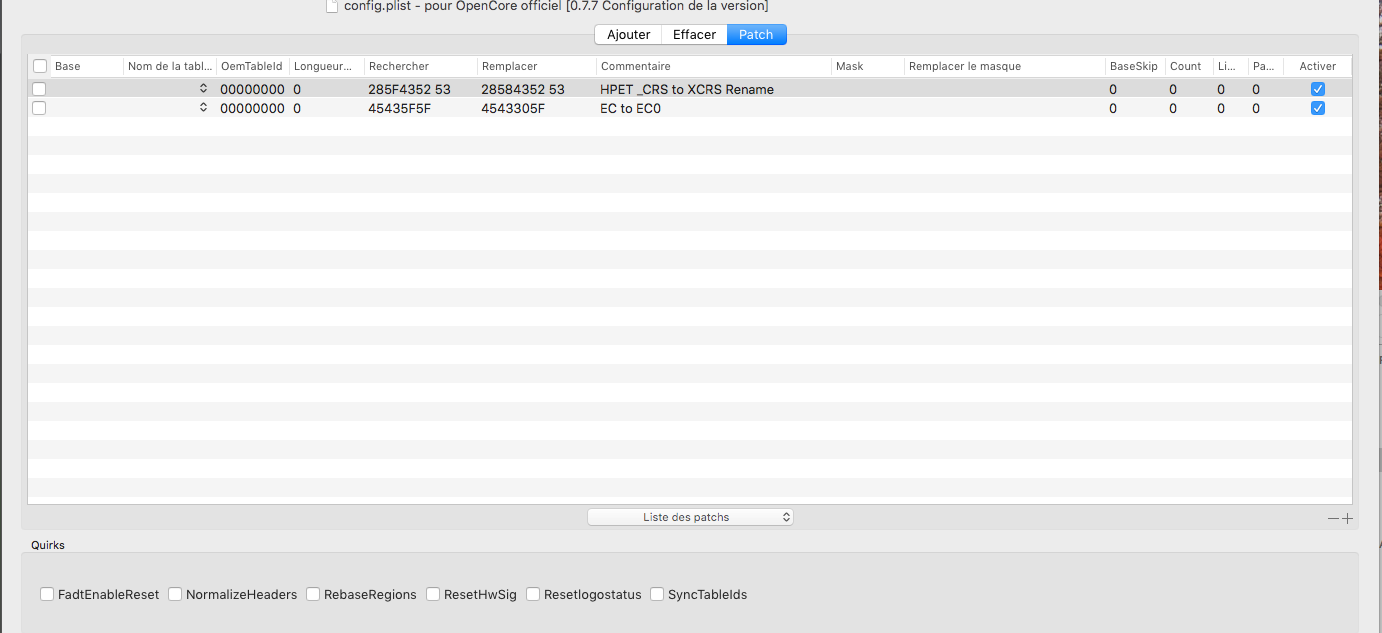Click the config.plist document icon in title
The height and width of the screenshot is (633, 1382).
(332, 6)
